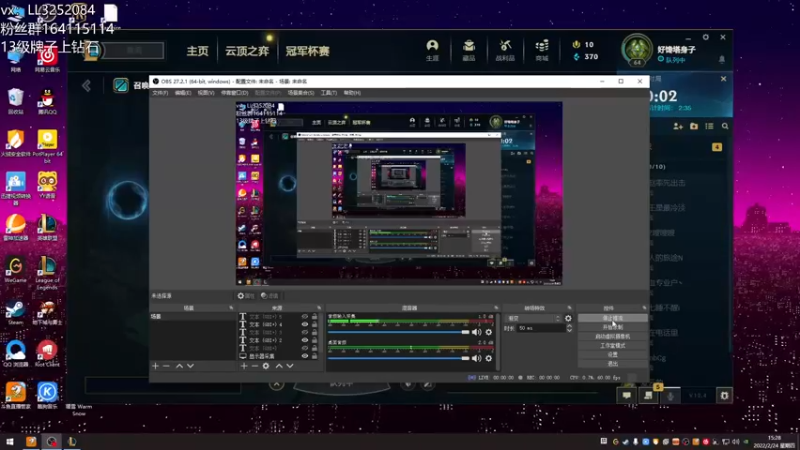The image size is (800, 450).
Task: Click 设置 settings button in OBS controls
Action: (613, 355)
